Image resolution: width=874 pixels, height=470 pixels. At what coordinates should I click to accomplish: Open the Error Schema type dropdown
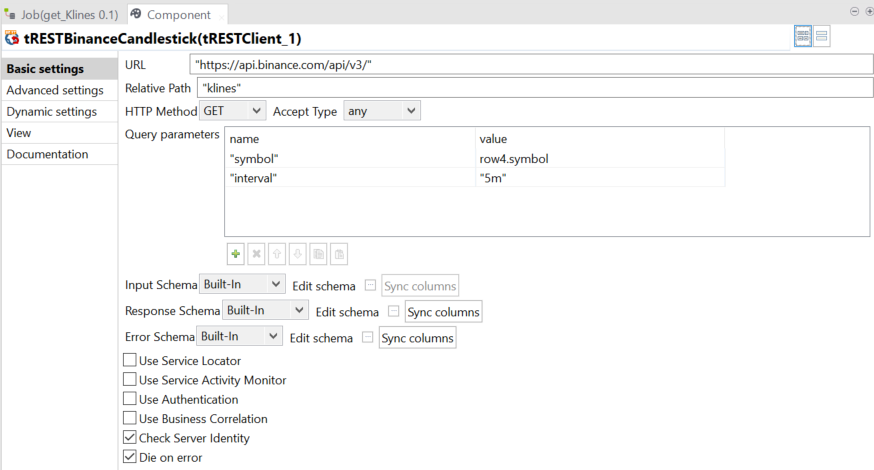click(239, 336)
